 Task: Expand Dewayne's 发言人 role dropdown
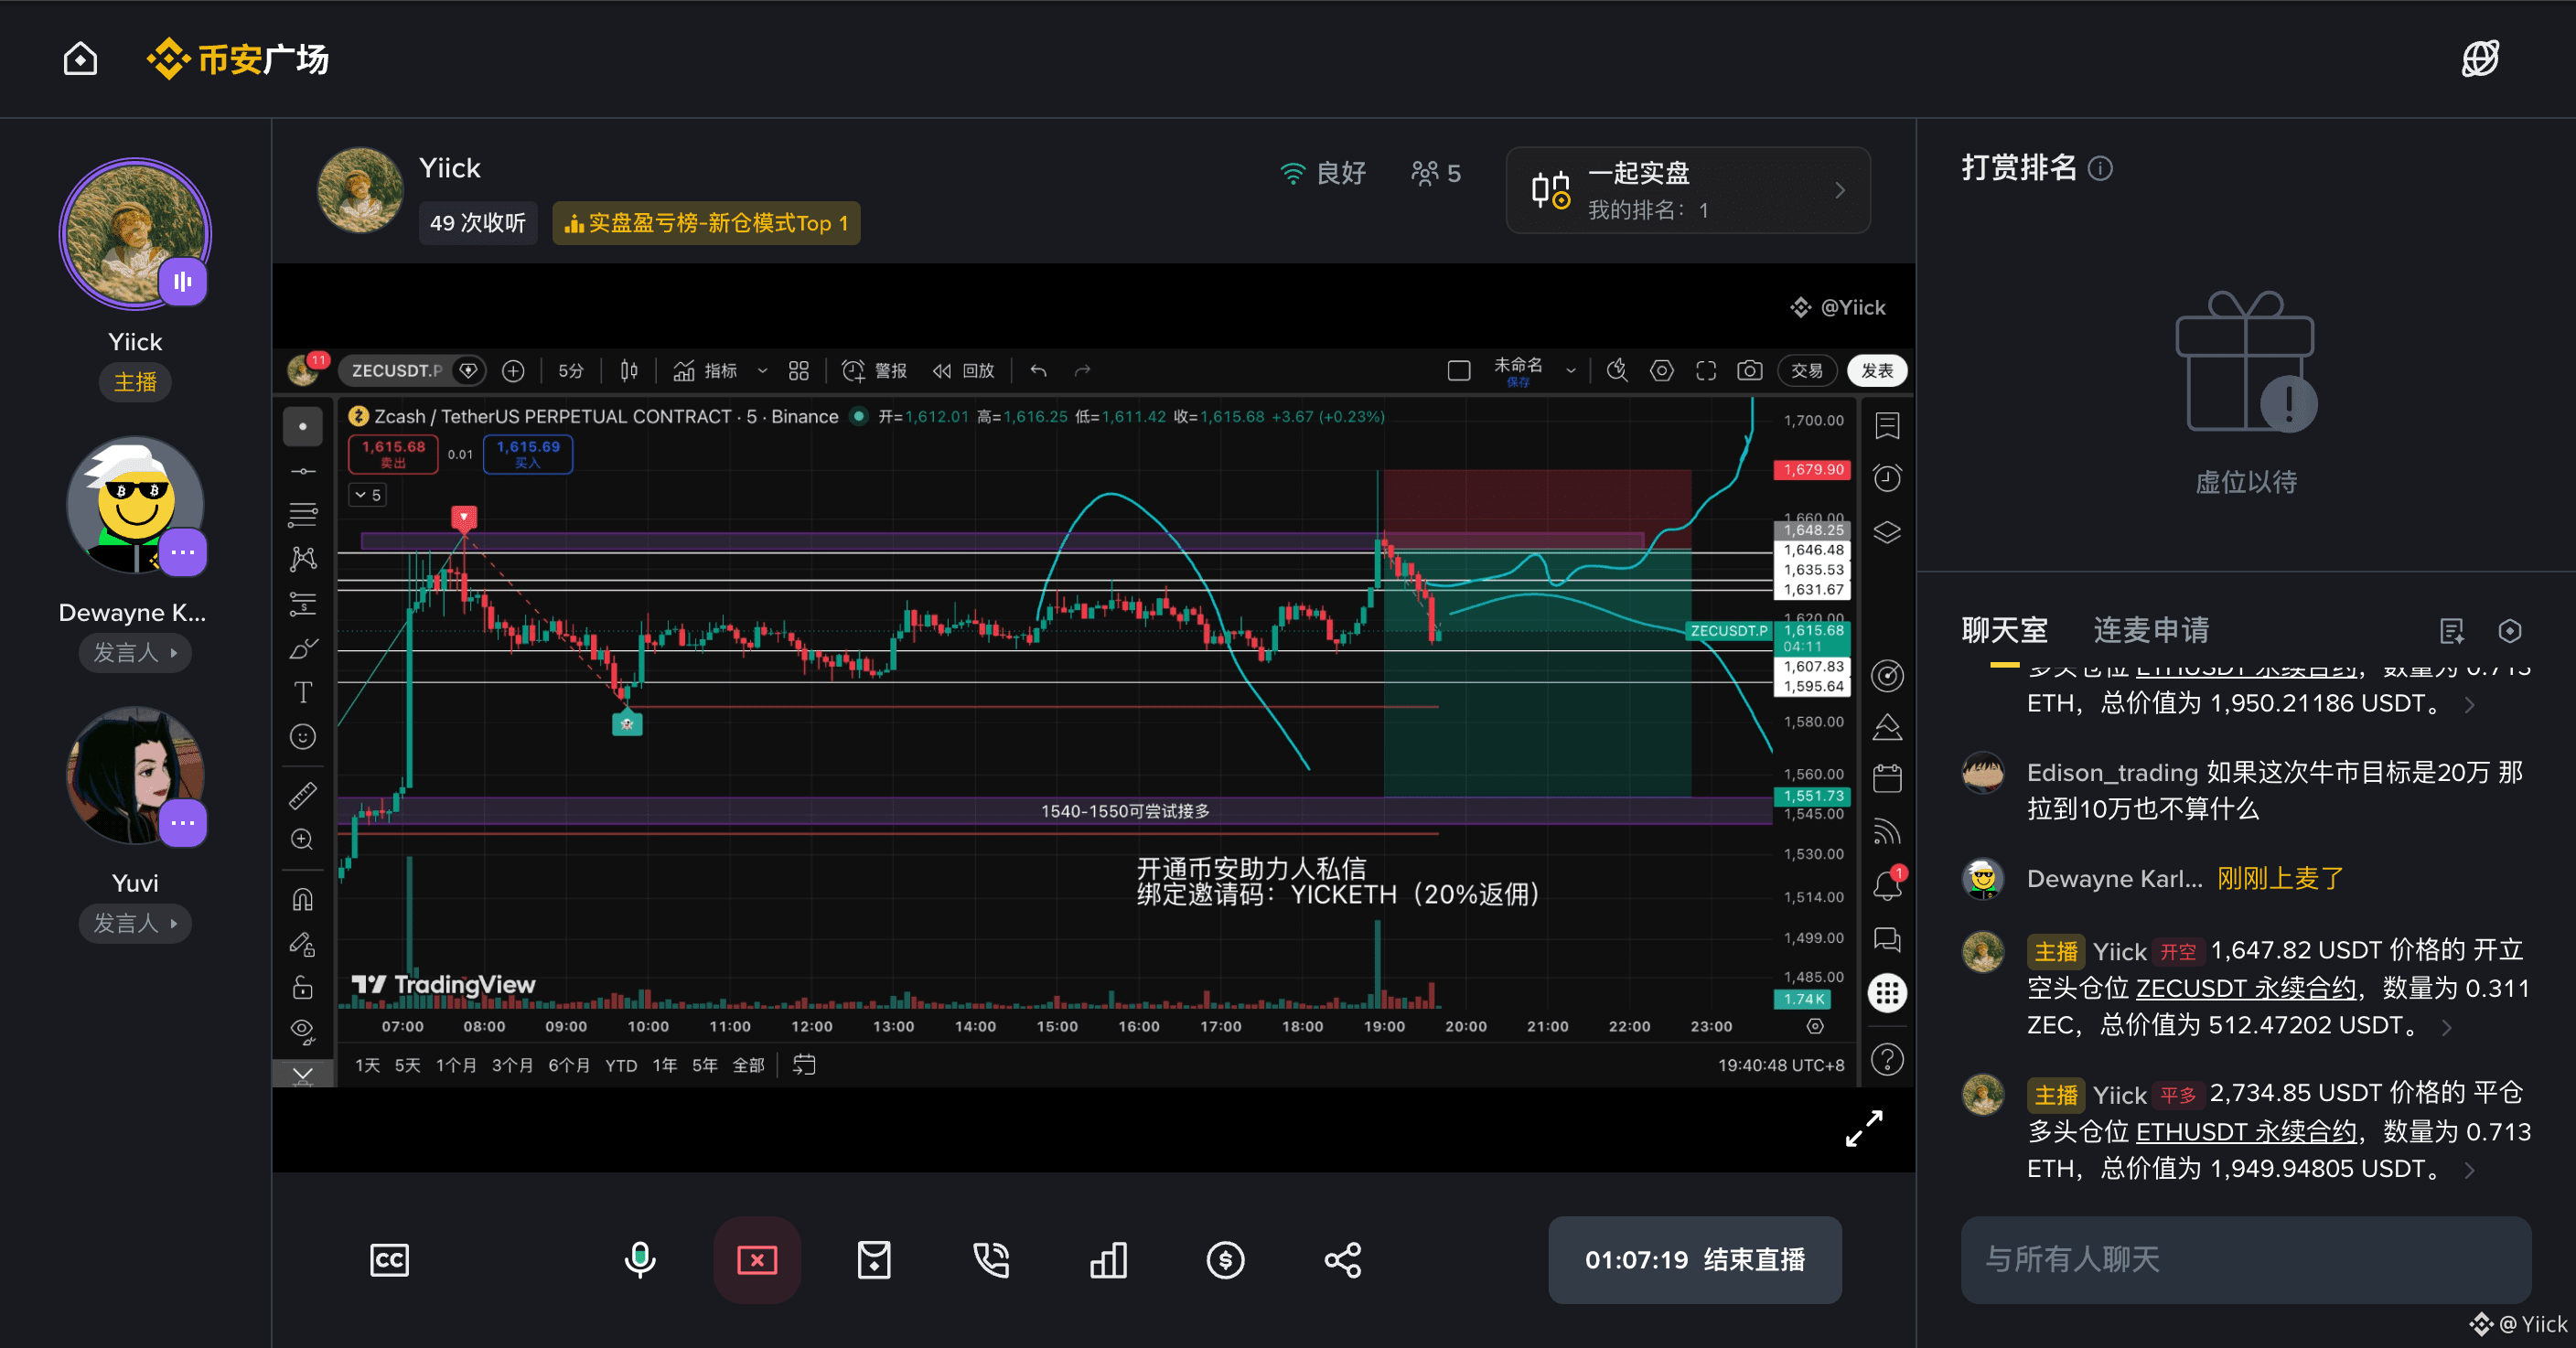(x=135, y=653)
